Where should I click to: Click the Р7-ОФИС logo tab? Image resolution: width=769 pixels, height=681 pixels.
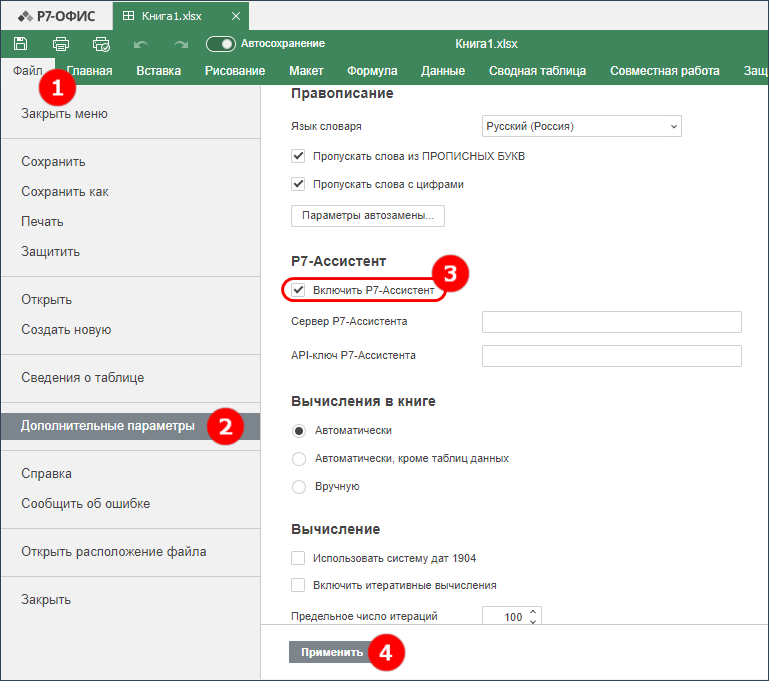coord(56,16)
